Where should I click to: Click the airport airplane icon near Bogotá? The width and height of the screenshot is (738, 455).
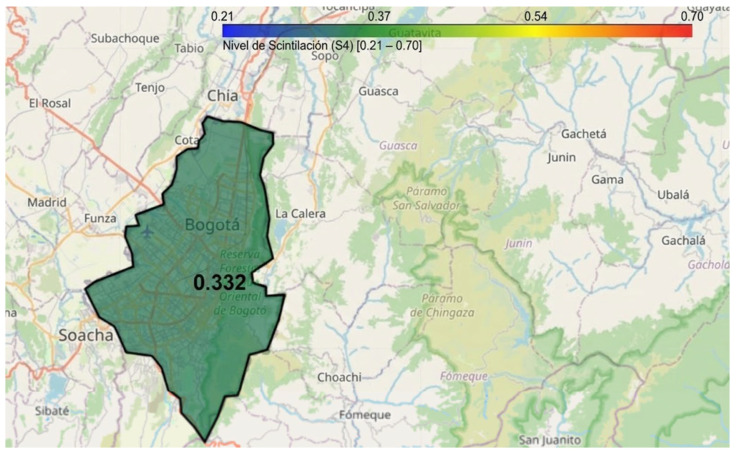tap(147, 231)
